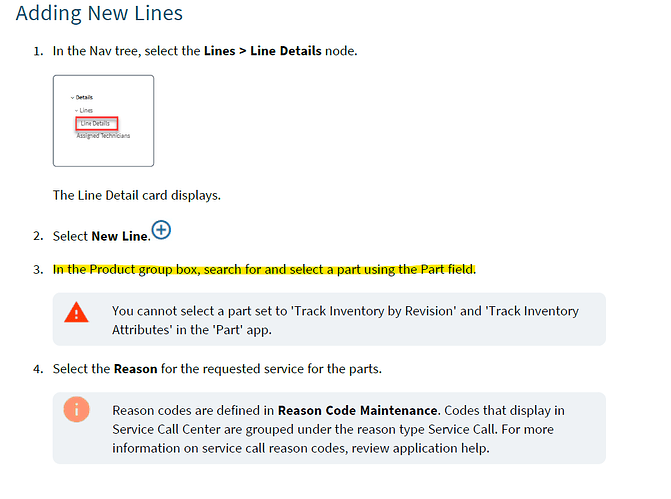This screenshot has width=671, height=499.
Task: Select the Assigned Technicians tree node
Action: coord(103,135)
